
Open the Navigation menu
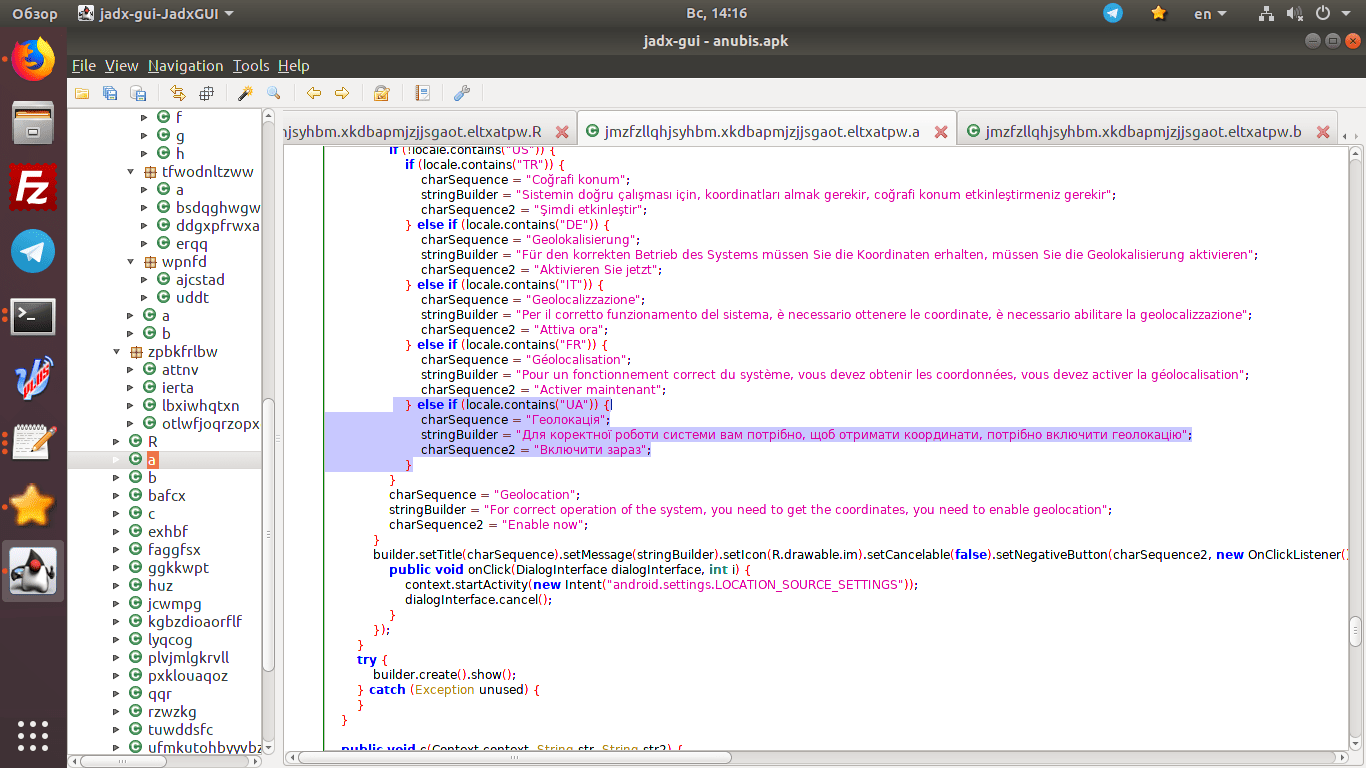(185, 66)
